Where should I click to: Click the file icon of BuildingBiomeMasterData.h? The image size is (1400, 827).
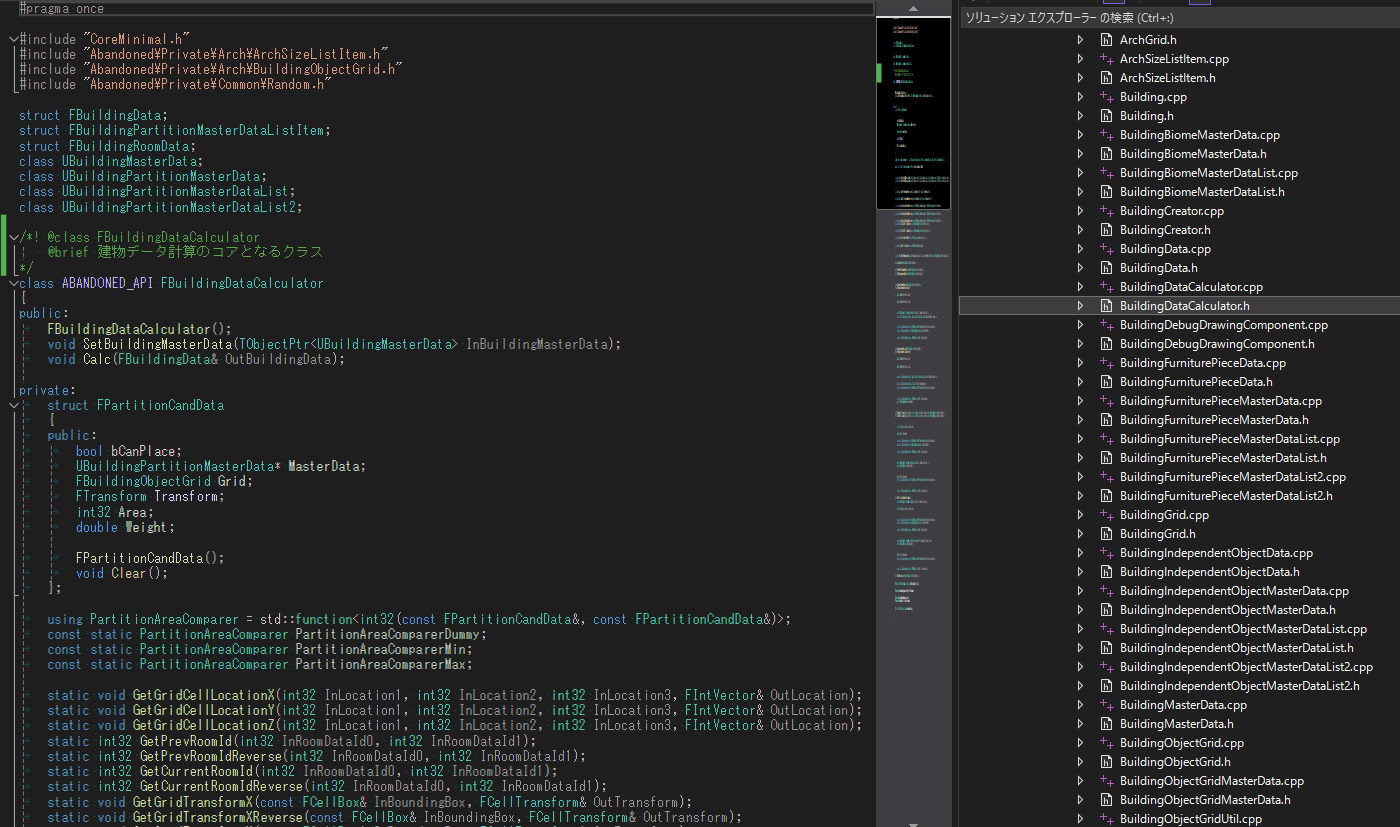(x=1106, y=153)
